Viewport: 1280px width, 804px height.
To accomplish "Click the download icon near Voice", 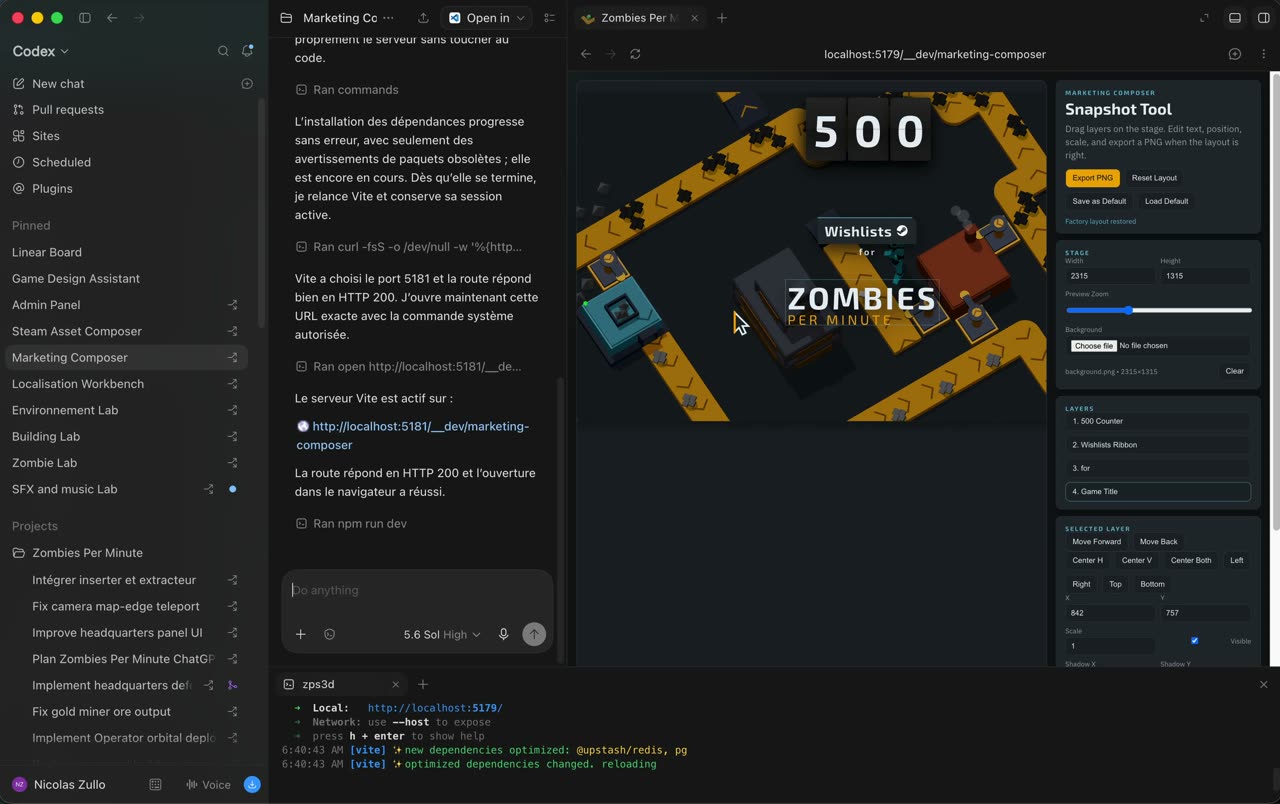I will (252, 785).
